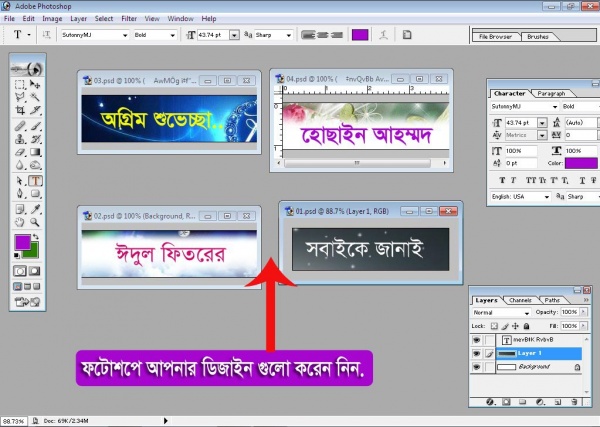
Task: Open the File menu
Action: [9, 18]
